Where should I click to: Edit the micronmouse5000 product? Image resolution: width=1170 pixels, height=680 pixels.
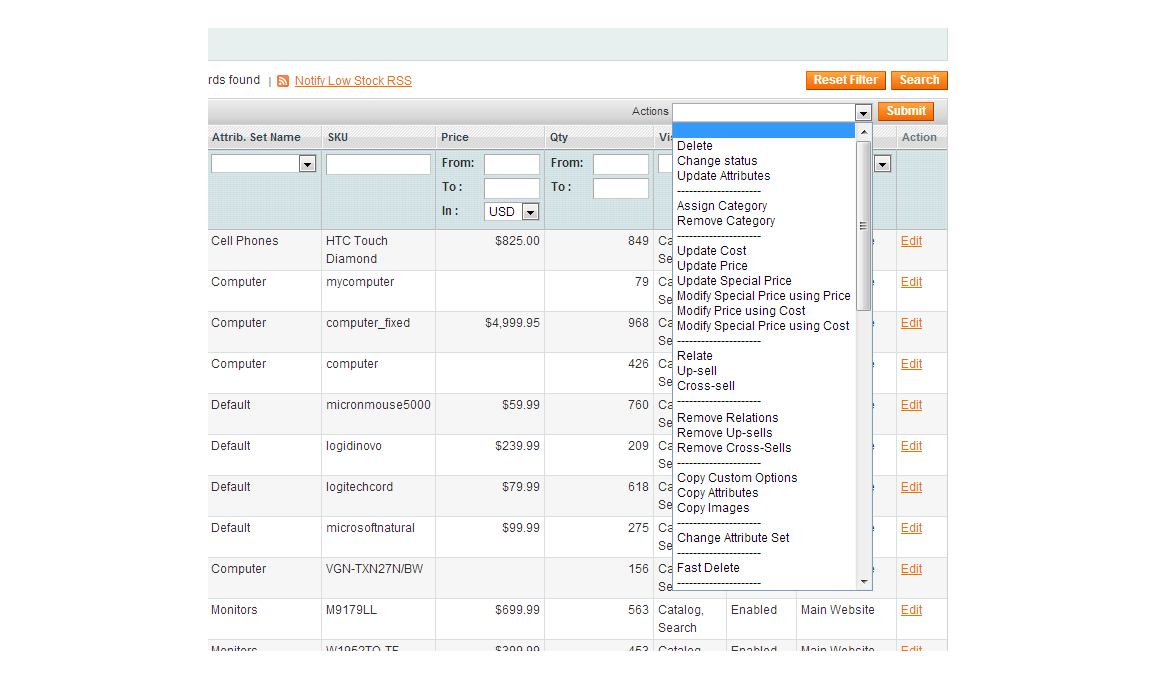pyautogui.click(x=911, y=405)
